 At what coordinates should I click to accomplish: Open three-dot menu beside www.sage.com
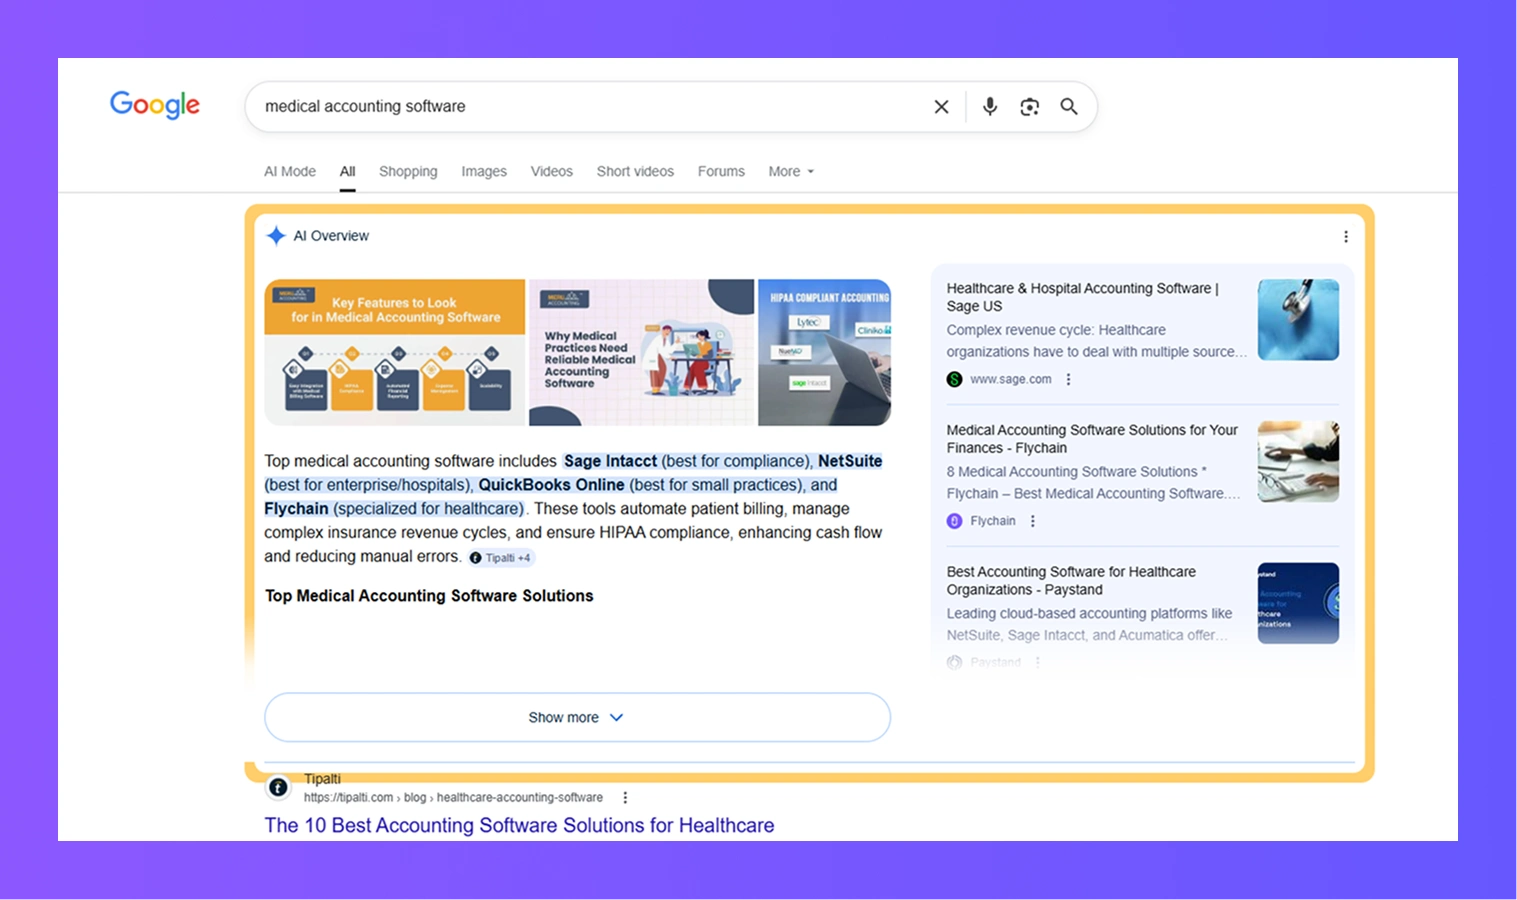coord(1069,380)
